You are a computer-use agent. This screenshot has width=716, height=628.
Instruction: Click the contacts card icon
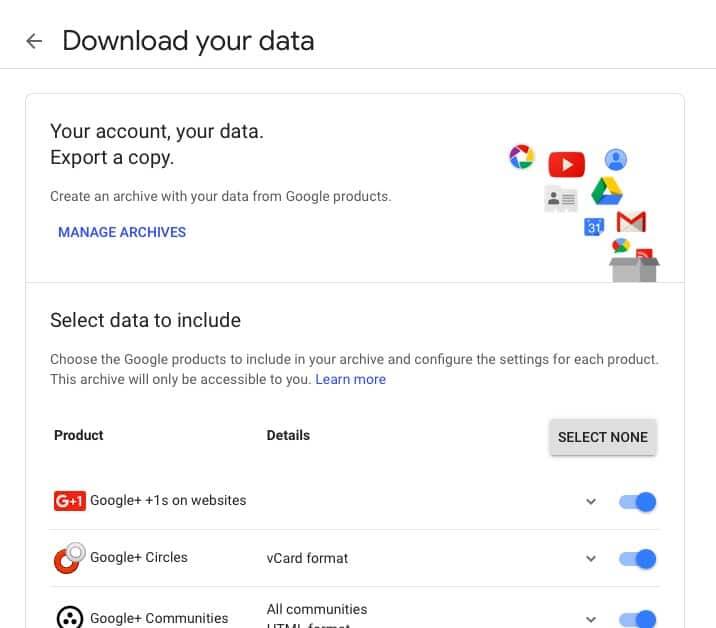(x=561, y=199)
